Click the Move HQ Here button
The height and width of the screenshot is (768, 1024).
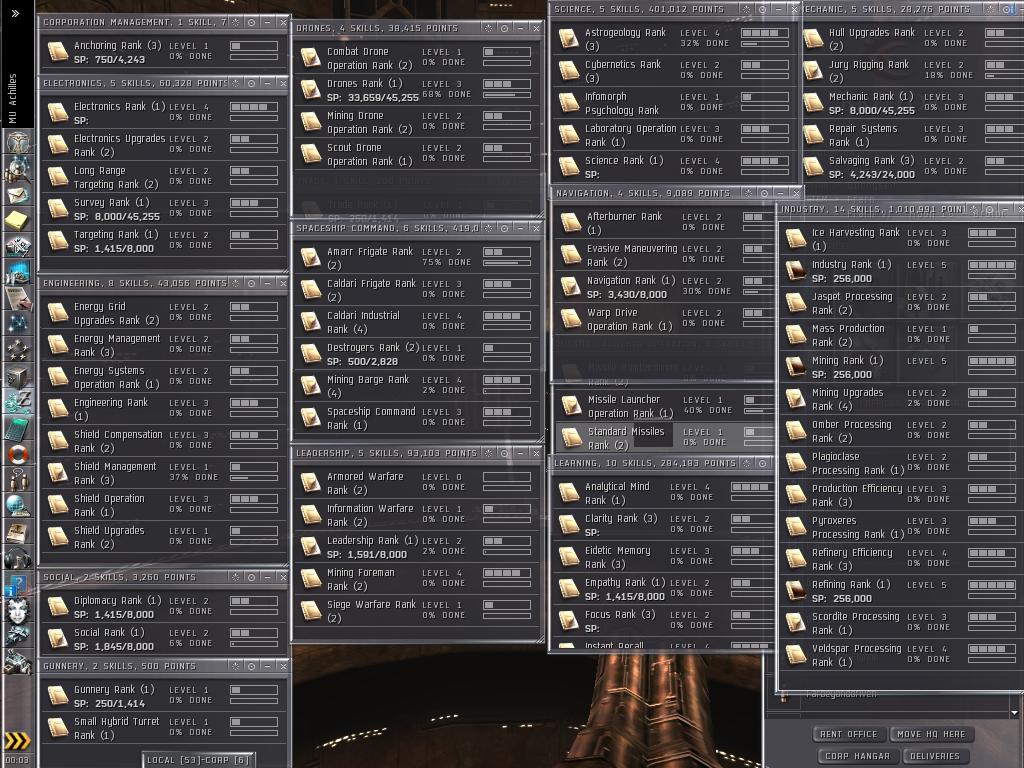(x=931, y=734)
